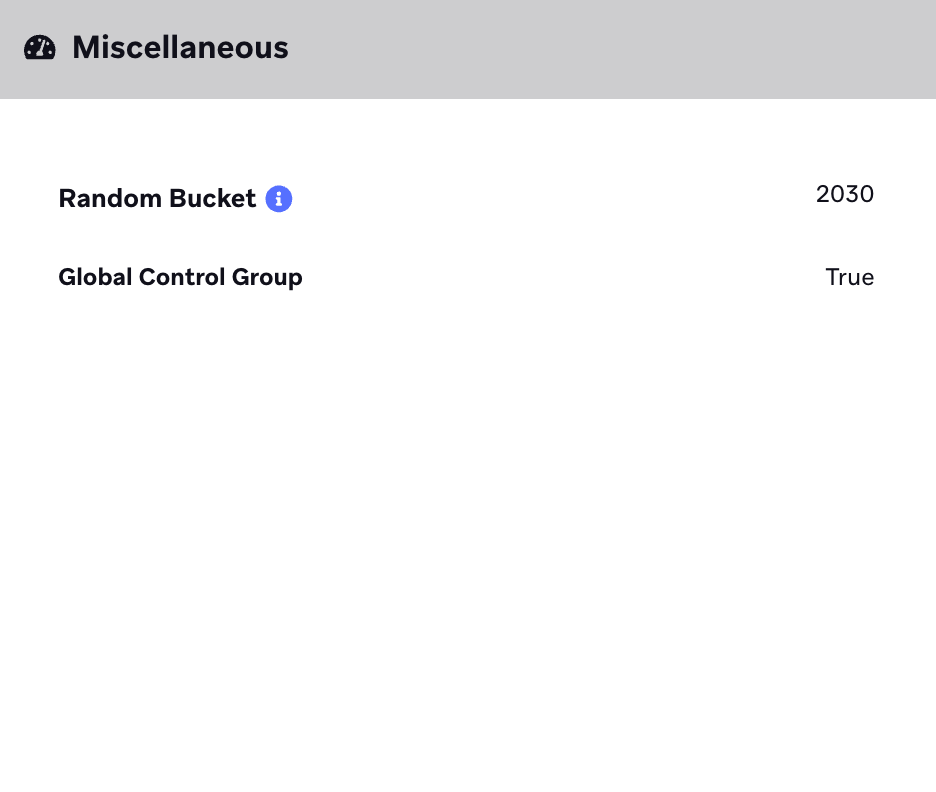Open the Random Bucket tooltip info icon
The width and height of the screenshot is (936, 792).
pyautogui.click(x=279, y=199)
